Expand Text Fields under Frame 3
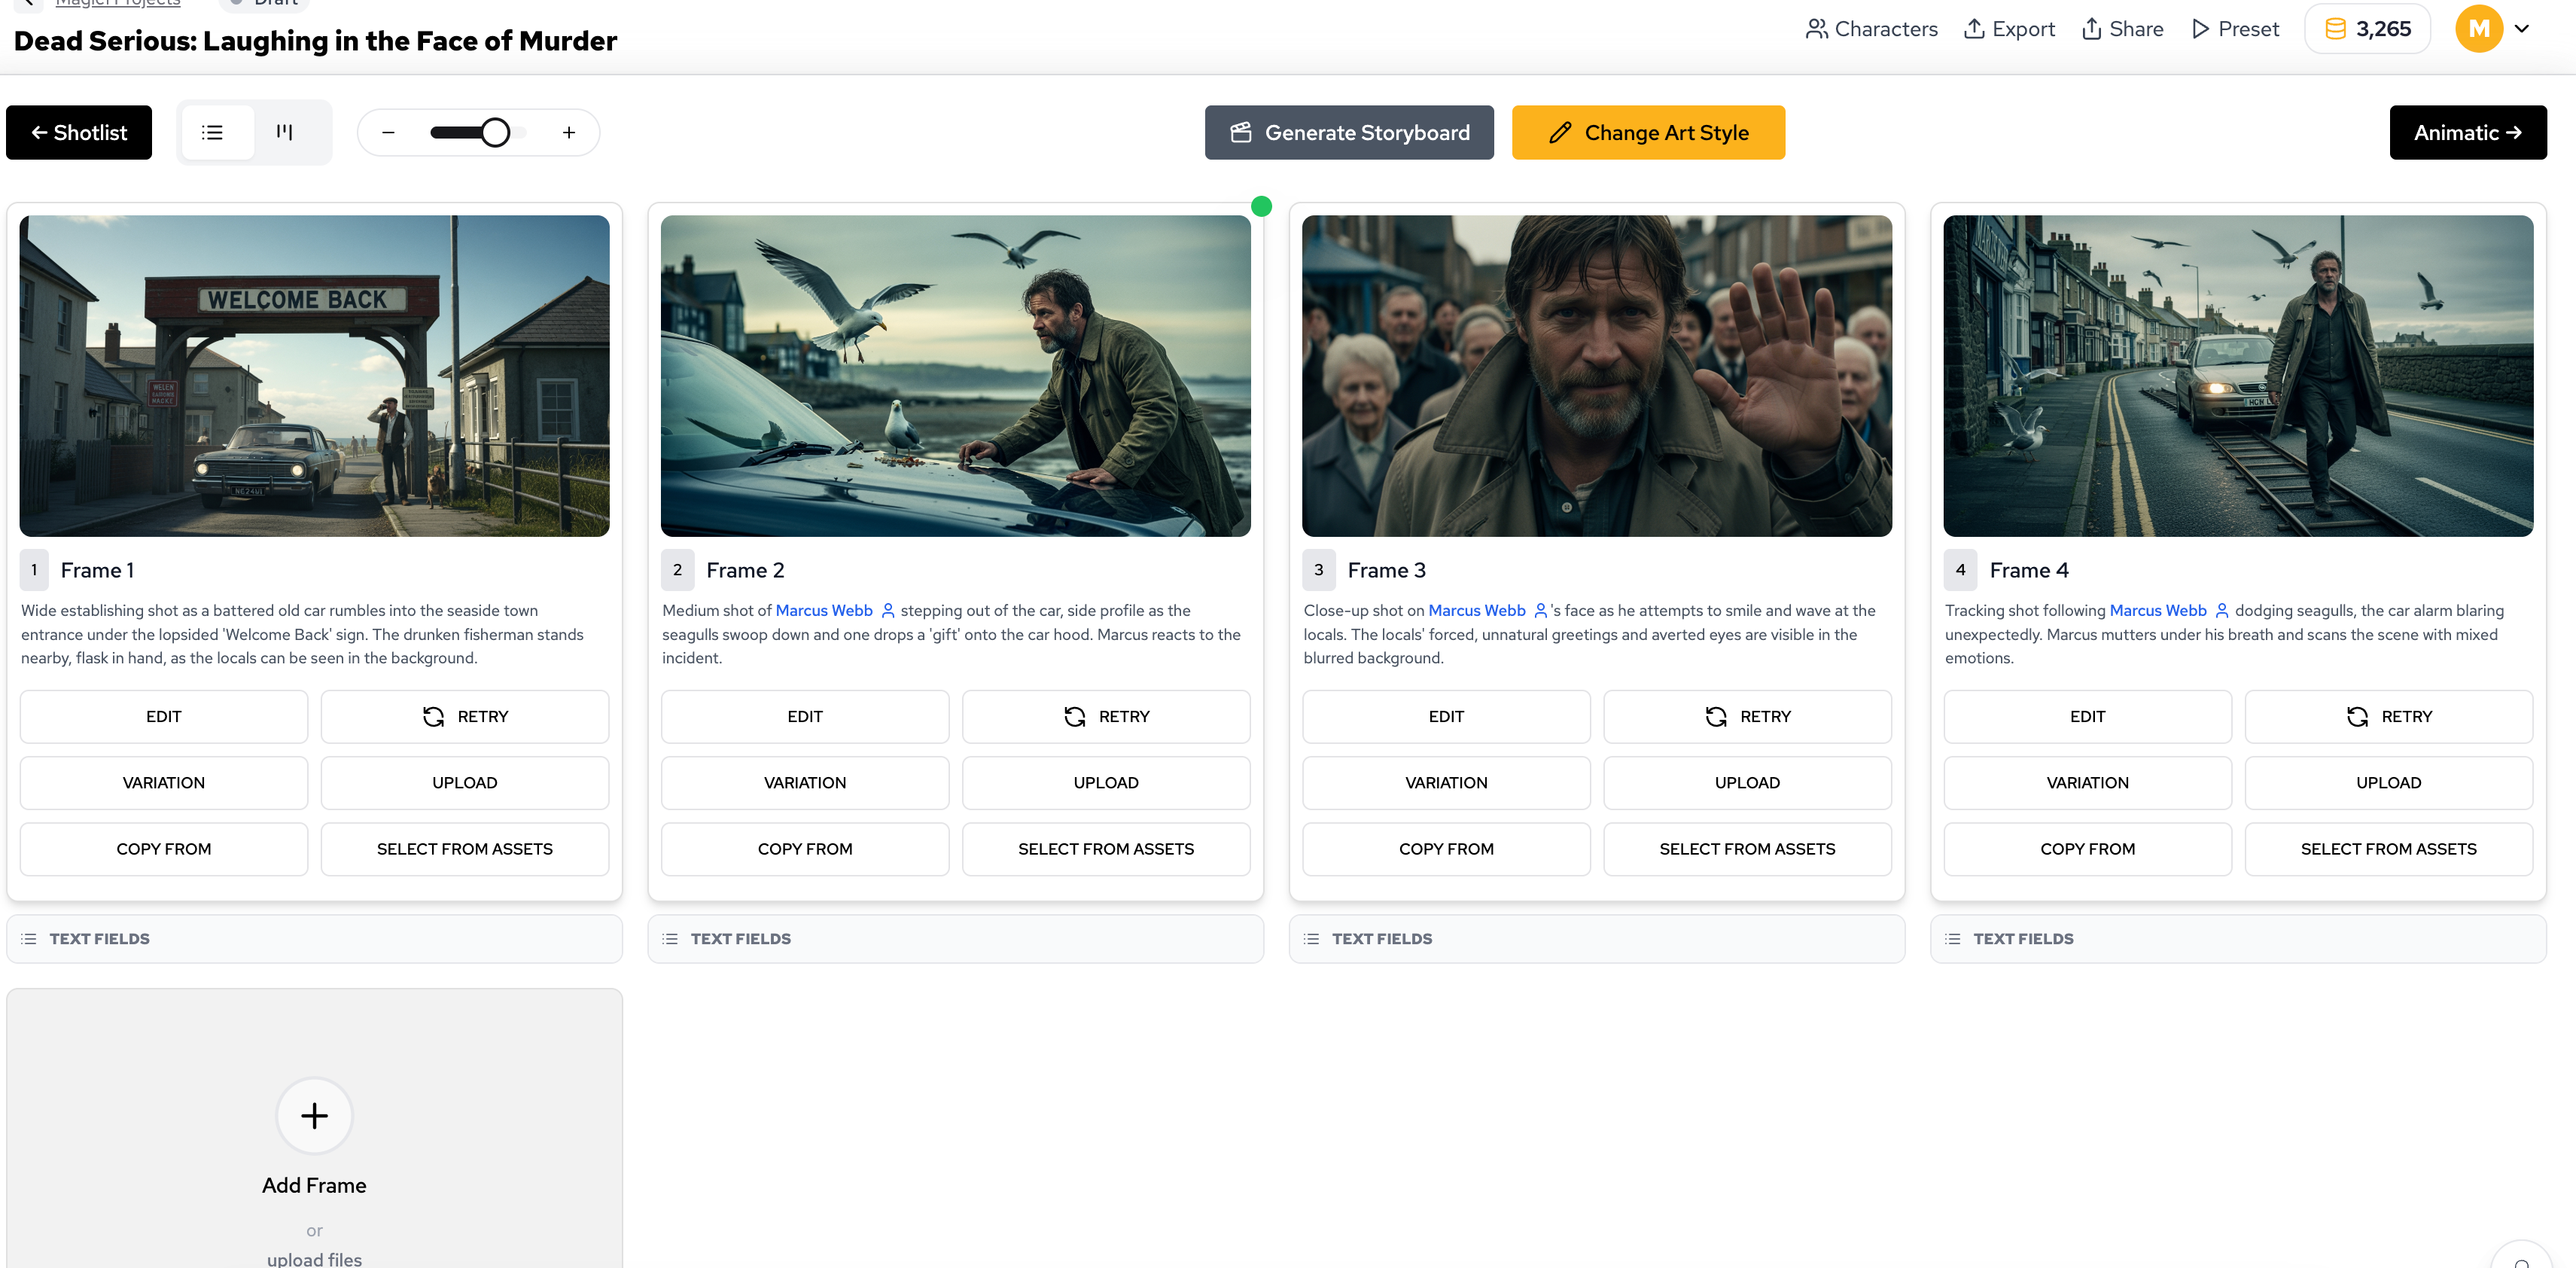2576x1268 pixels. coord(1381,938)
